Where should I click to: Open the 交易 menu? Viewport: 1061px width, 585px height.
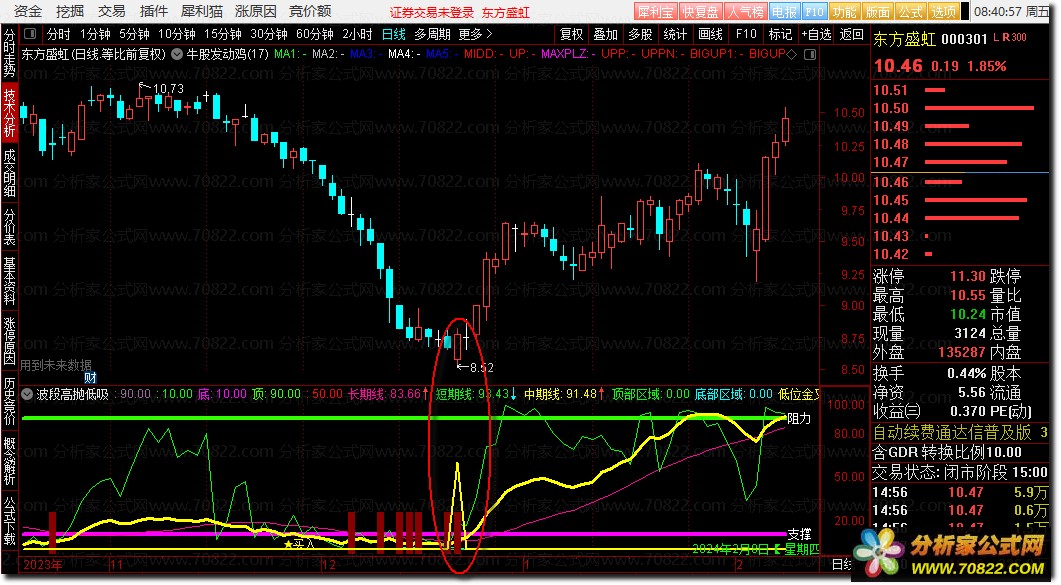click(112, 11)
